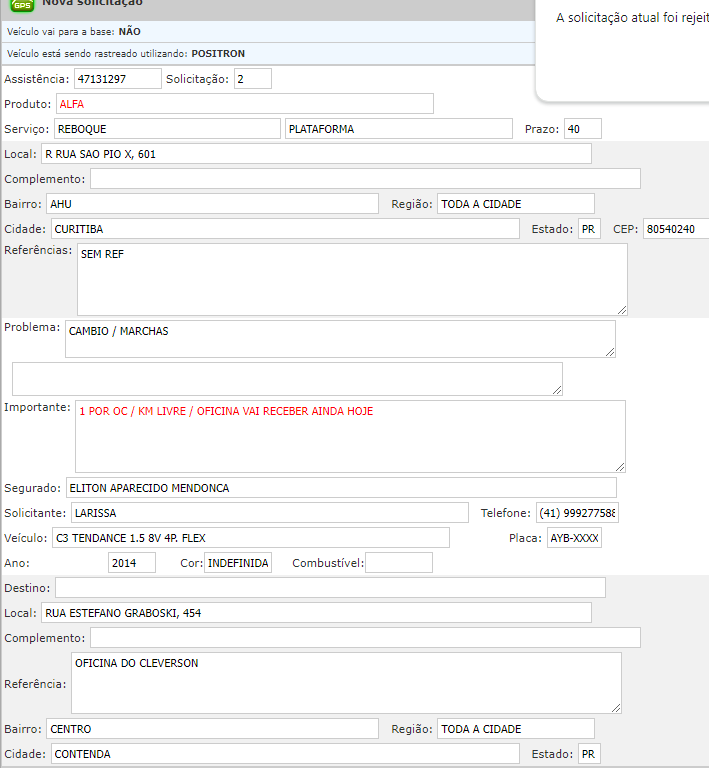
Task: Click the PLATAFORMA service type field
Action: click(x=400, y=129)
